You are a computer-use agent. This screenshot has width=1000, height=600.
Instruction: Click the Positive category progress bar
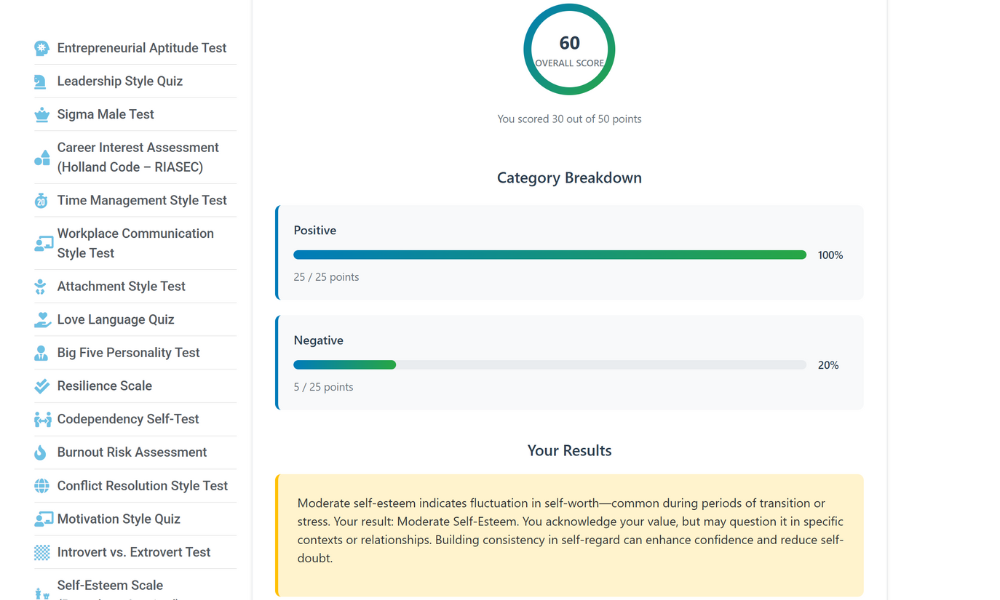click(x=548, y=255)
